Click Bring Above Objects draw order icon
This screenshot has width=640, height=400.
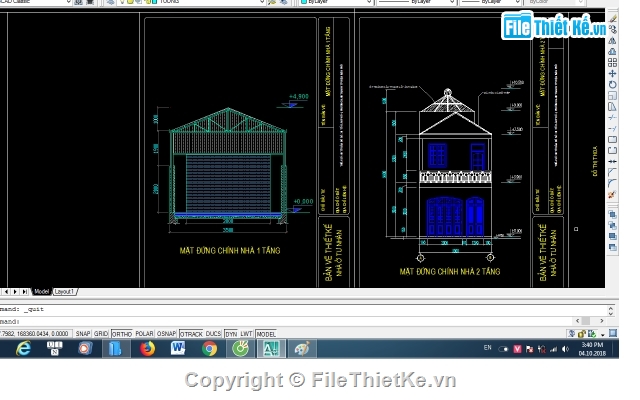[613, 236]
